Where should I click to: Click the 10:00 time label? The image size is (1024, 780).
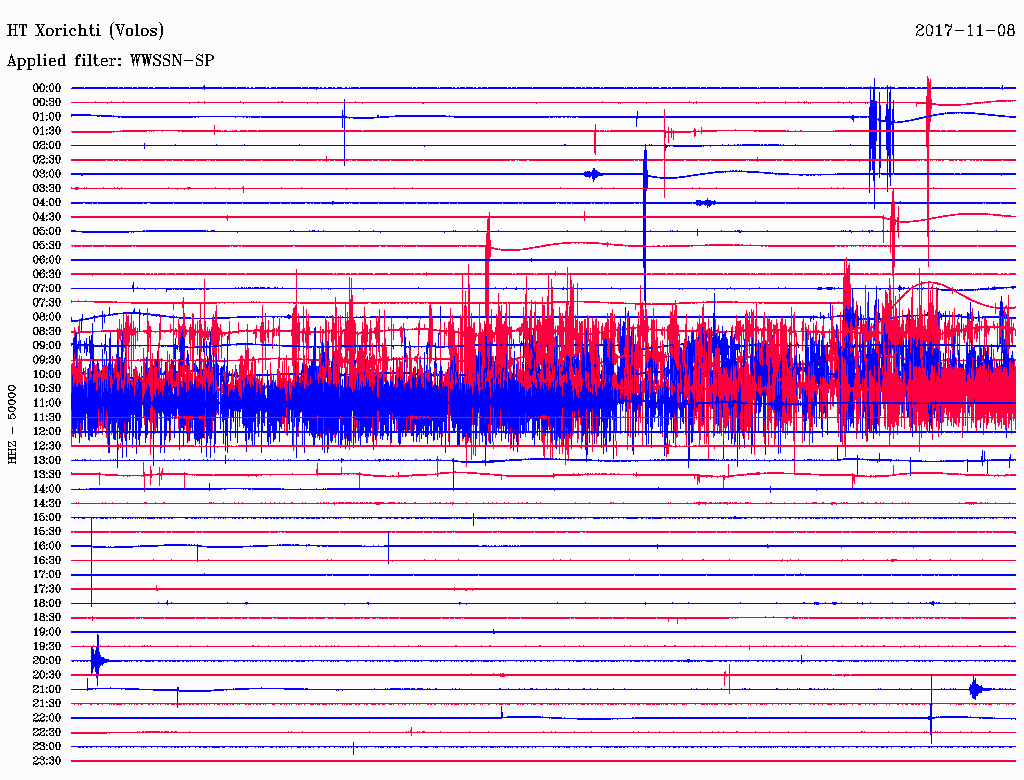47,374
